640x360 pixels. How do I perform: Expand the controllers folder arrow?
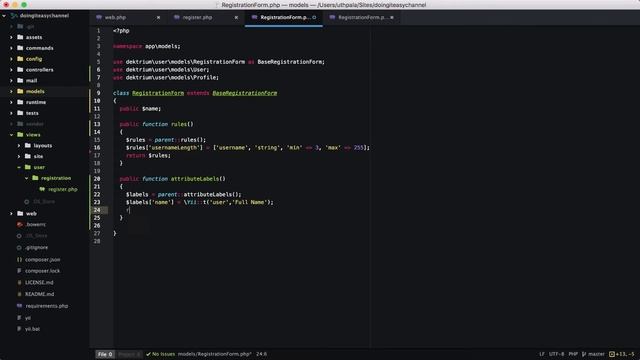(x=11, y=70)
